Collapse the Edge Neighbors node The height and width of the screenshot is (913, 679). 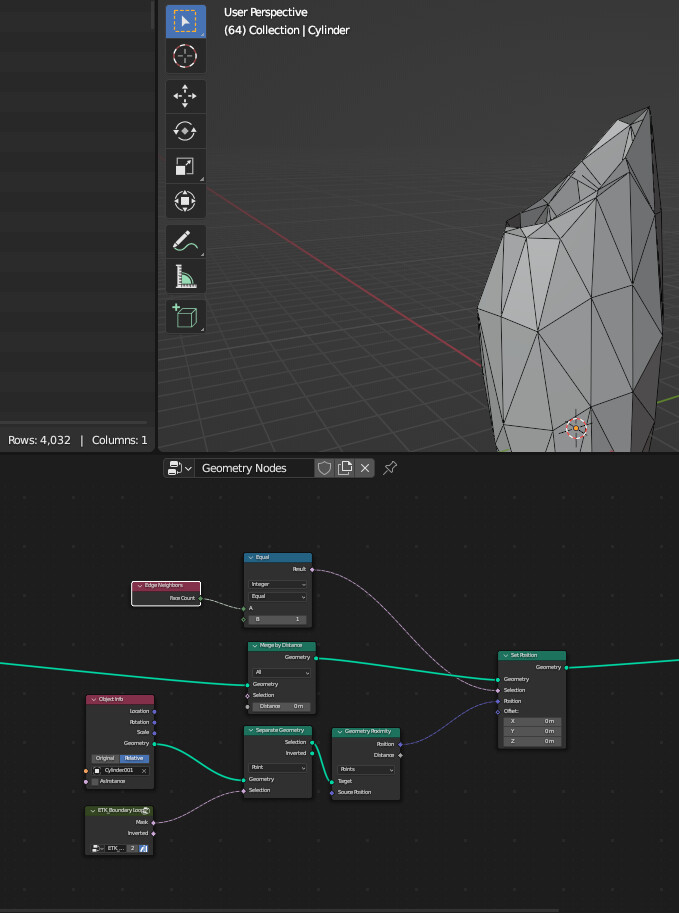point(139,586)
